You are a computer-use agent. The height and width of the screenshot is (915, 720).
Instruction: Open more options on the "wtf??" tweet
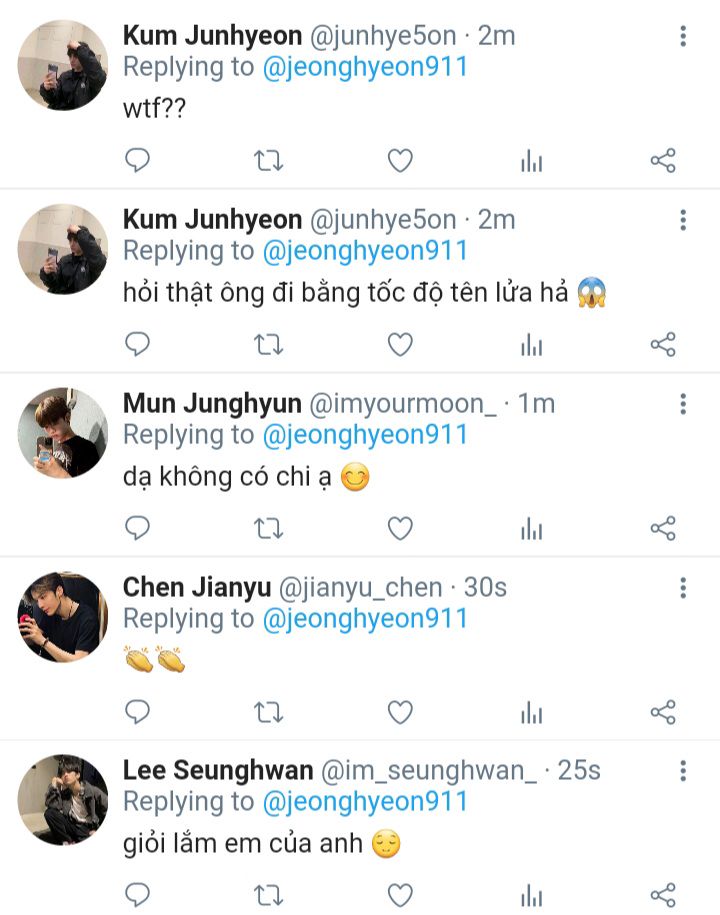tap(683, 37)
